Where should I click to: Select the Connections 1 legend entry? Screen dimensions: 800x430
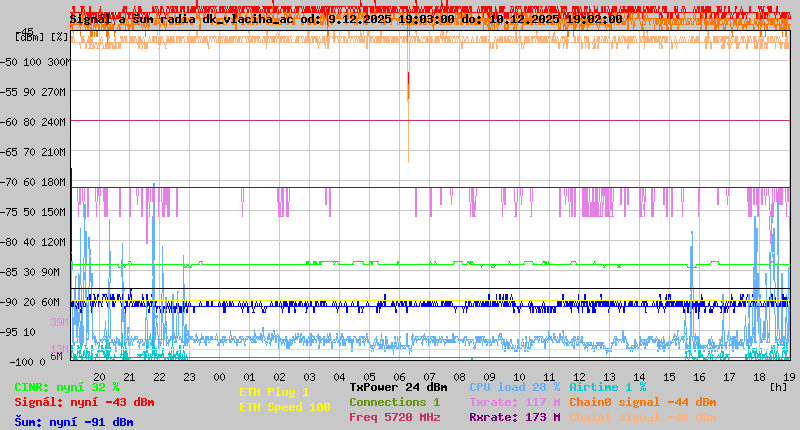(x=394, y=402)
